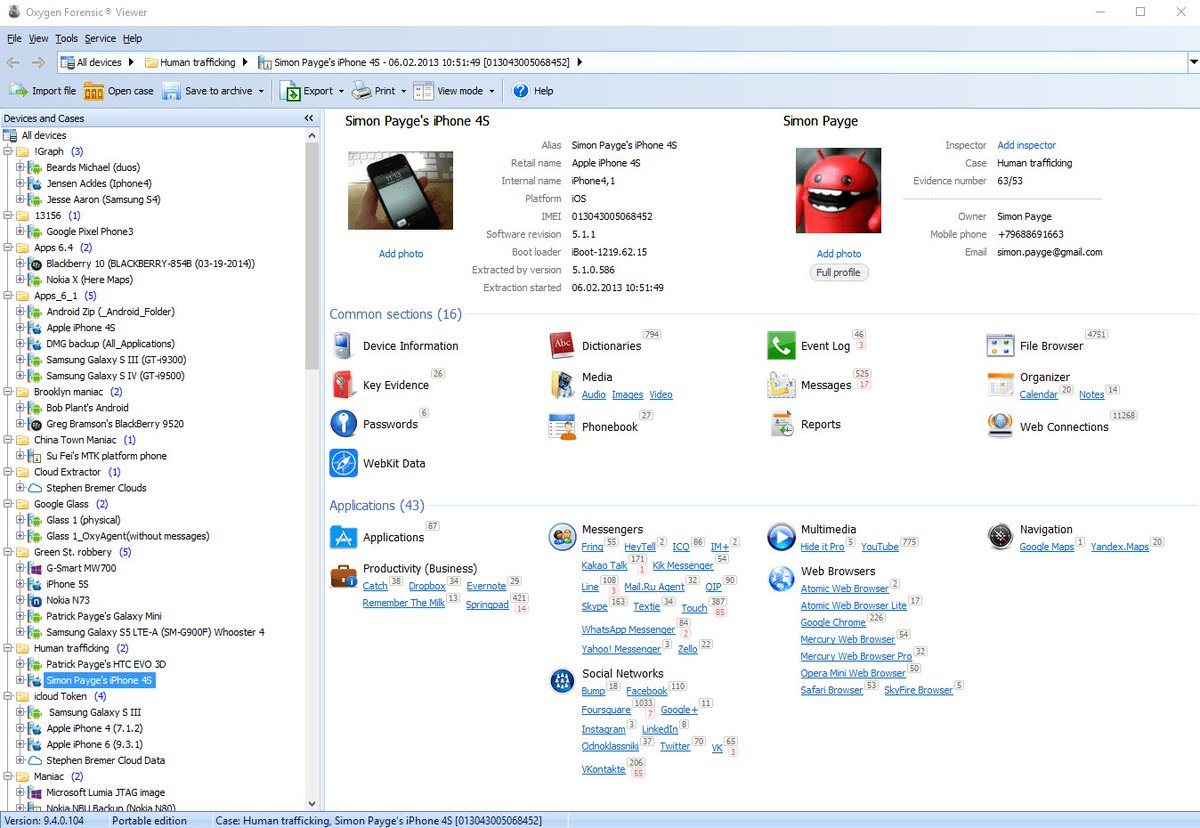
Task: Open the Skype messenger link
Action: click(594, 606)
